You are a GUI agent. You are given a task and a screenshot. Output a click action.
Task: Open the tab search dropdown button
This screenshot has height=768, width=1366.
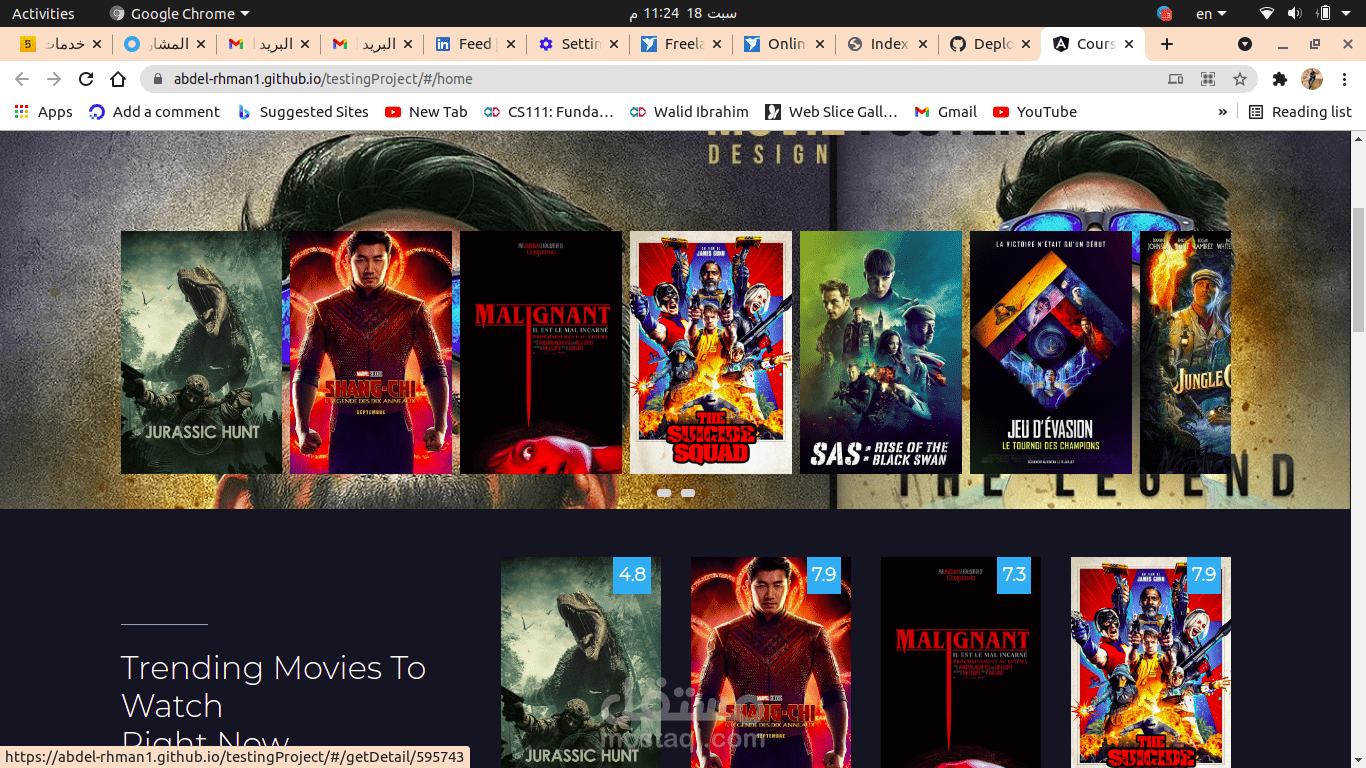(x=1245, y=44)
